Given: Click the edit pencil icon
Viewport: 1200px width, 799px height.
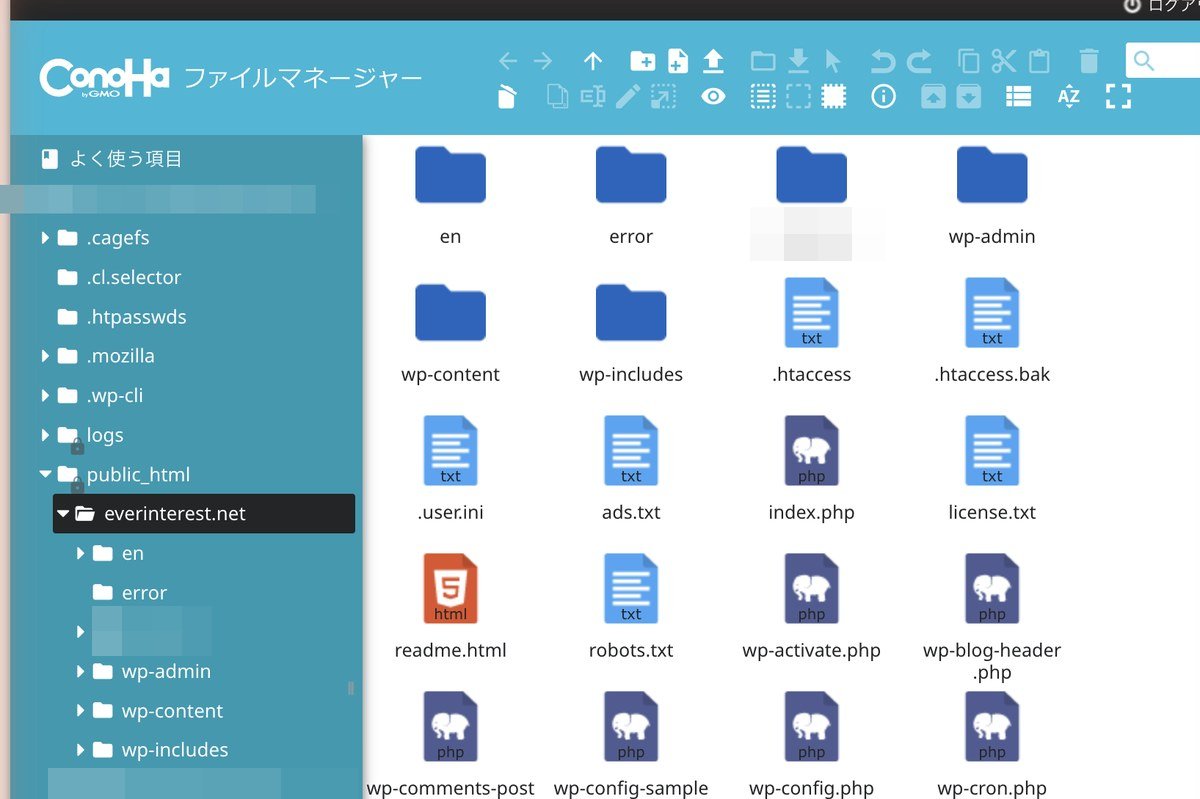Looking at the screenshot, I should coord(628,97).
